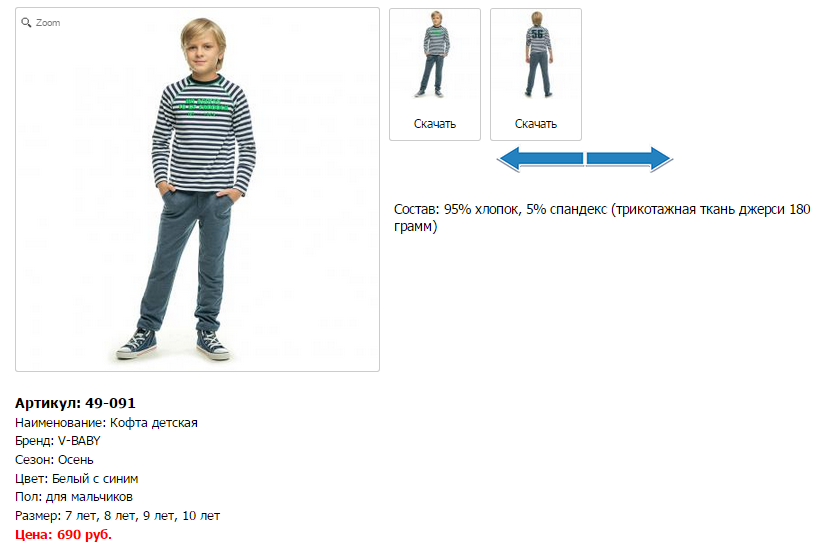Click the sneakers in the main photo
The height and width of the screenshot is (558, 818).
pos(173,344)
